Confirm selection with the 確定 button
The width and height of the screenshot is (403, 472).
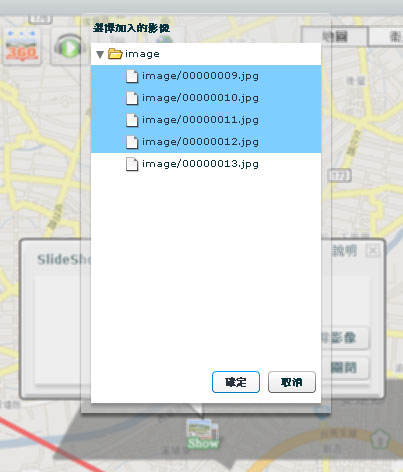tap(236, 382)
